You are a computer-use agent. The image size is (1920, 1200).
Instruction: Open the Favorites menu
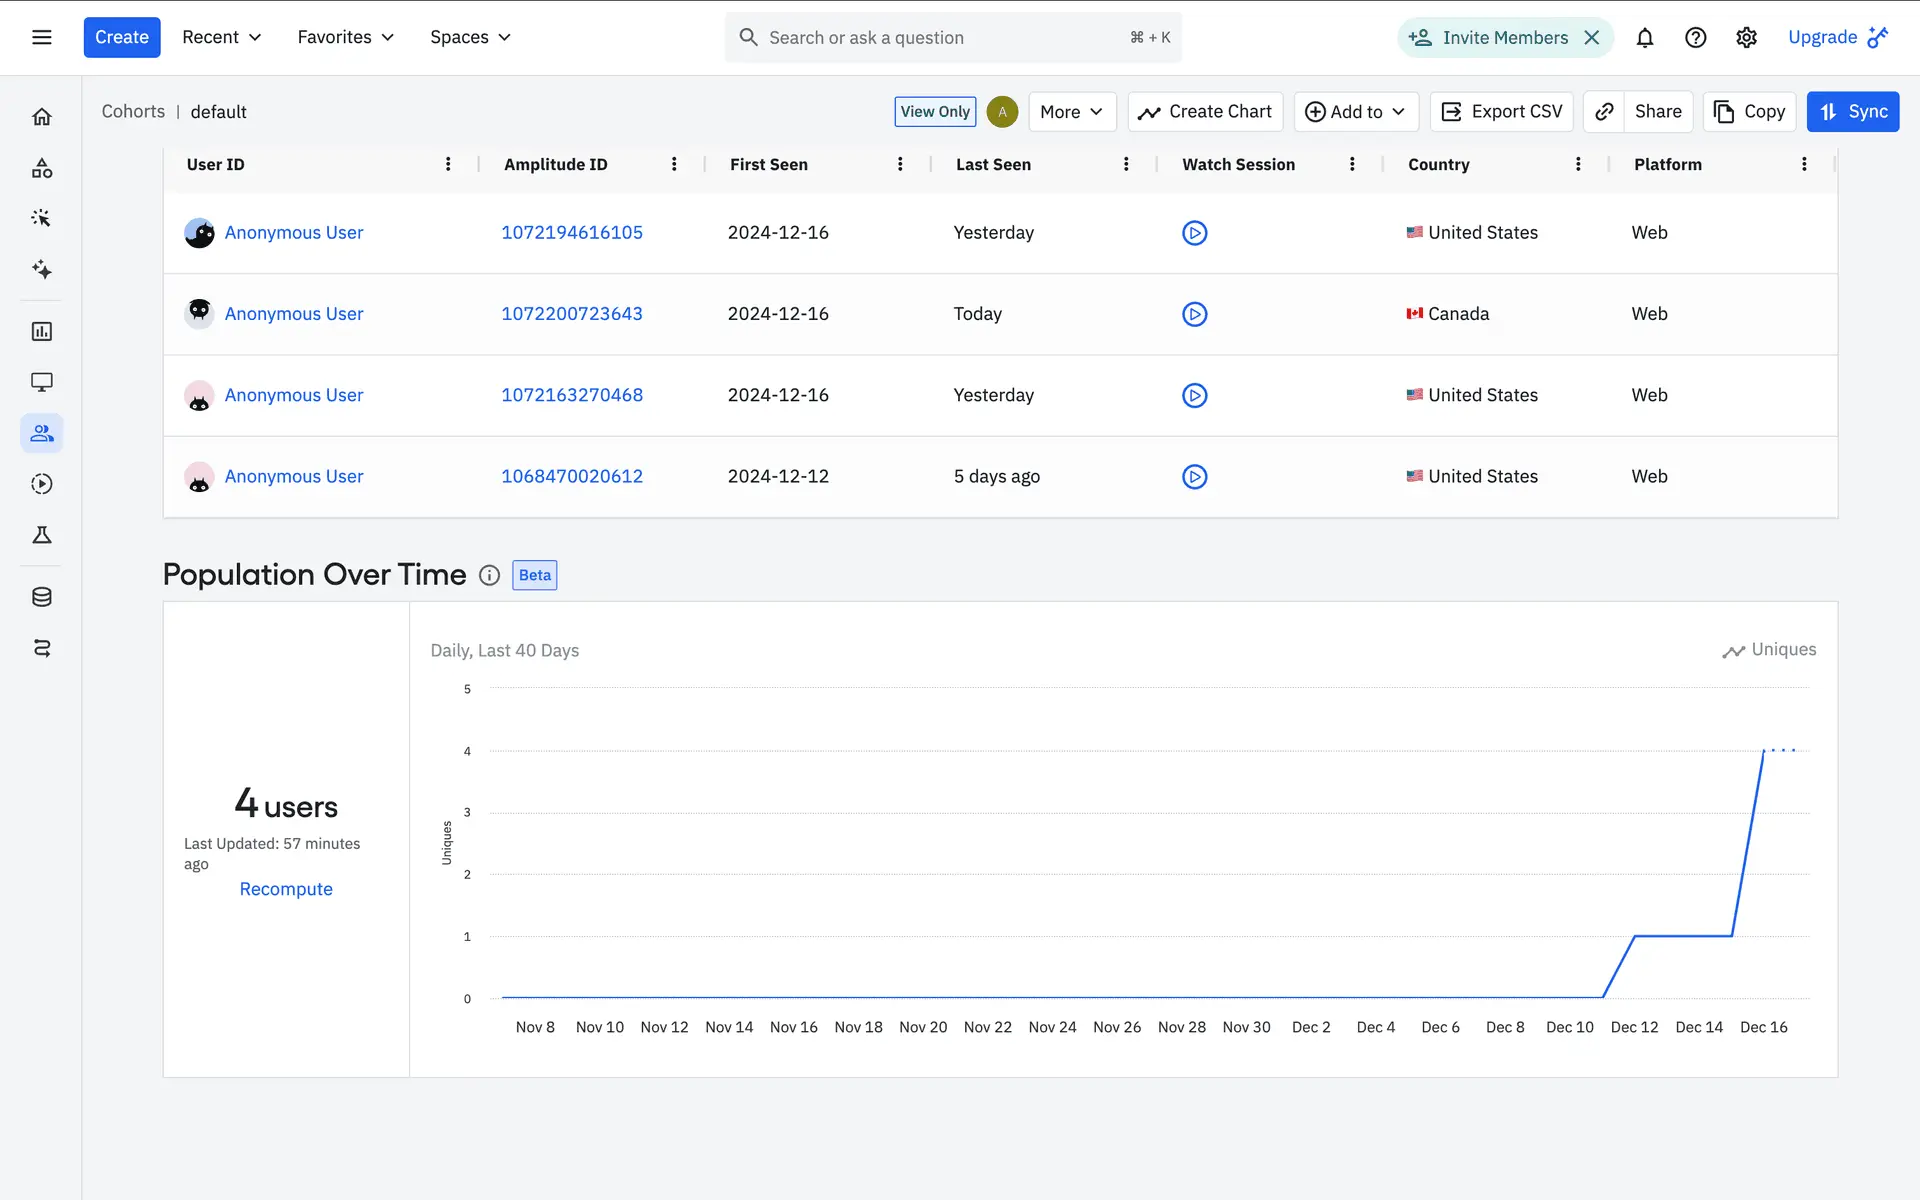pyautogui.click(x=345, y=38)
